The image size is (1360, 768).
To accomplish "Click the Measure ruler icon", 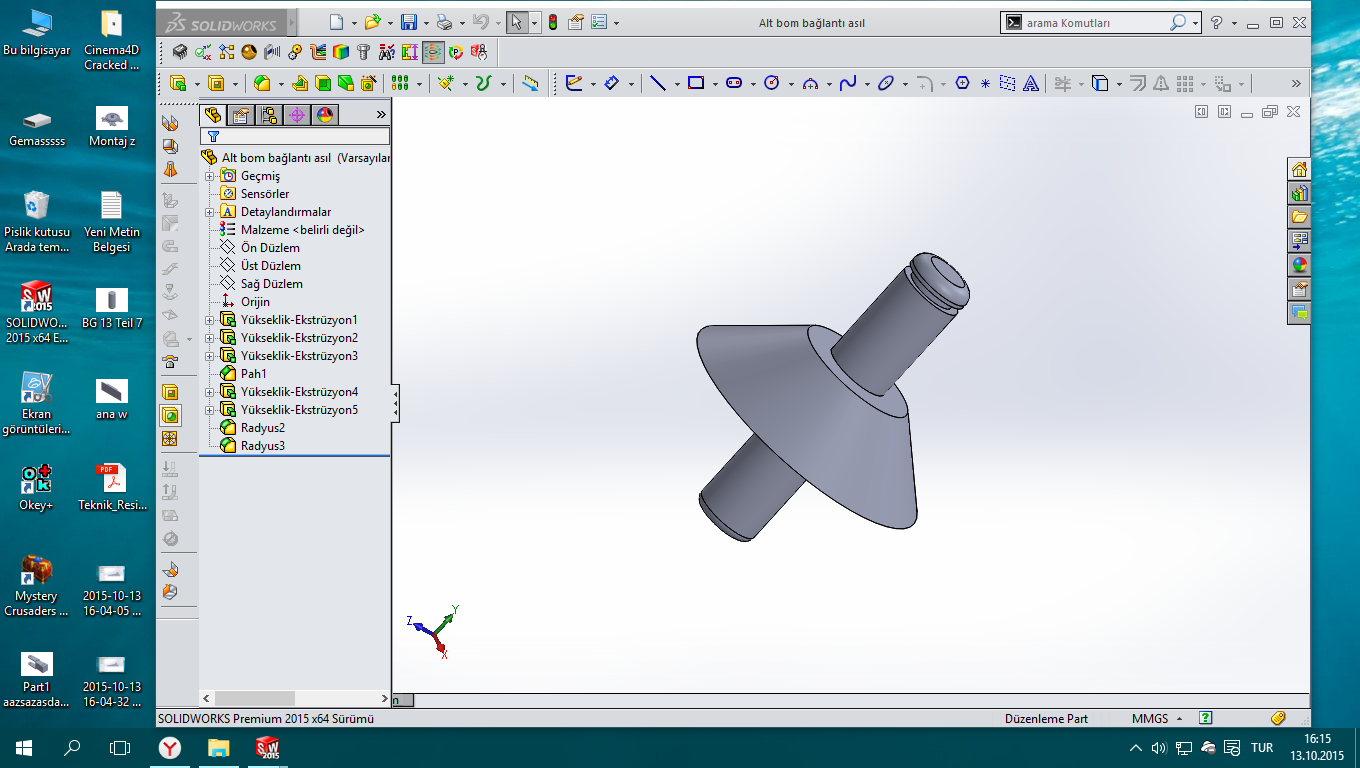I will (x=531, y=84).
